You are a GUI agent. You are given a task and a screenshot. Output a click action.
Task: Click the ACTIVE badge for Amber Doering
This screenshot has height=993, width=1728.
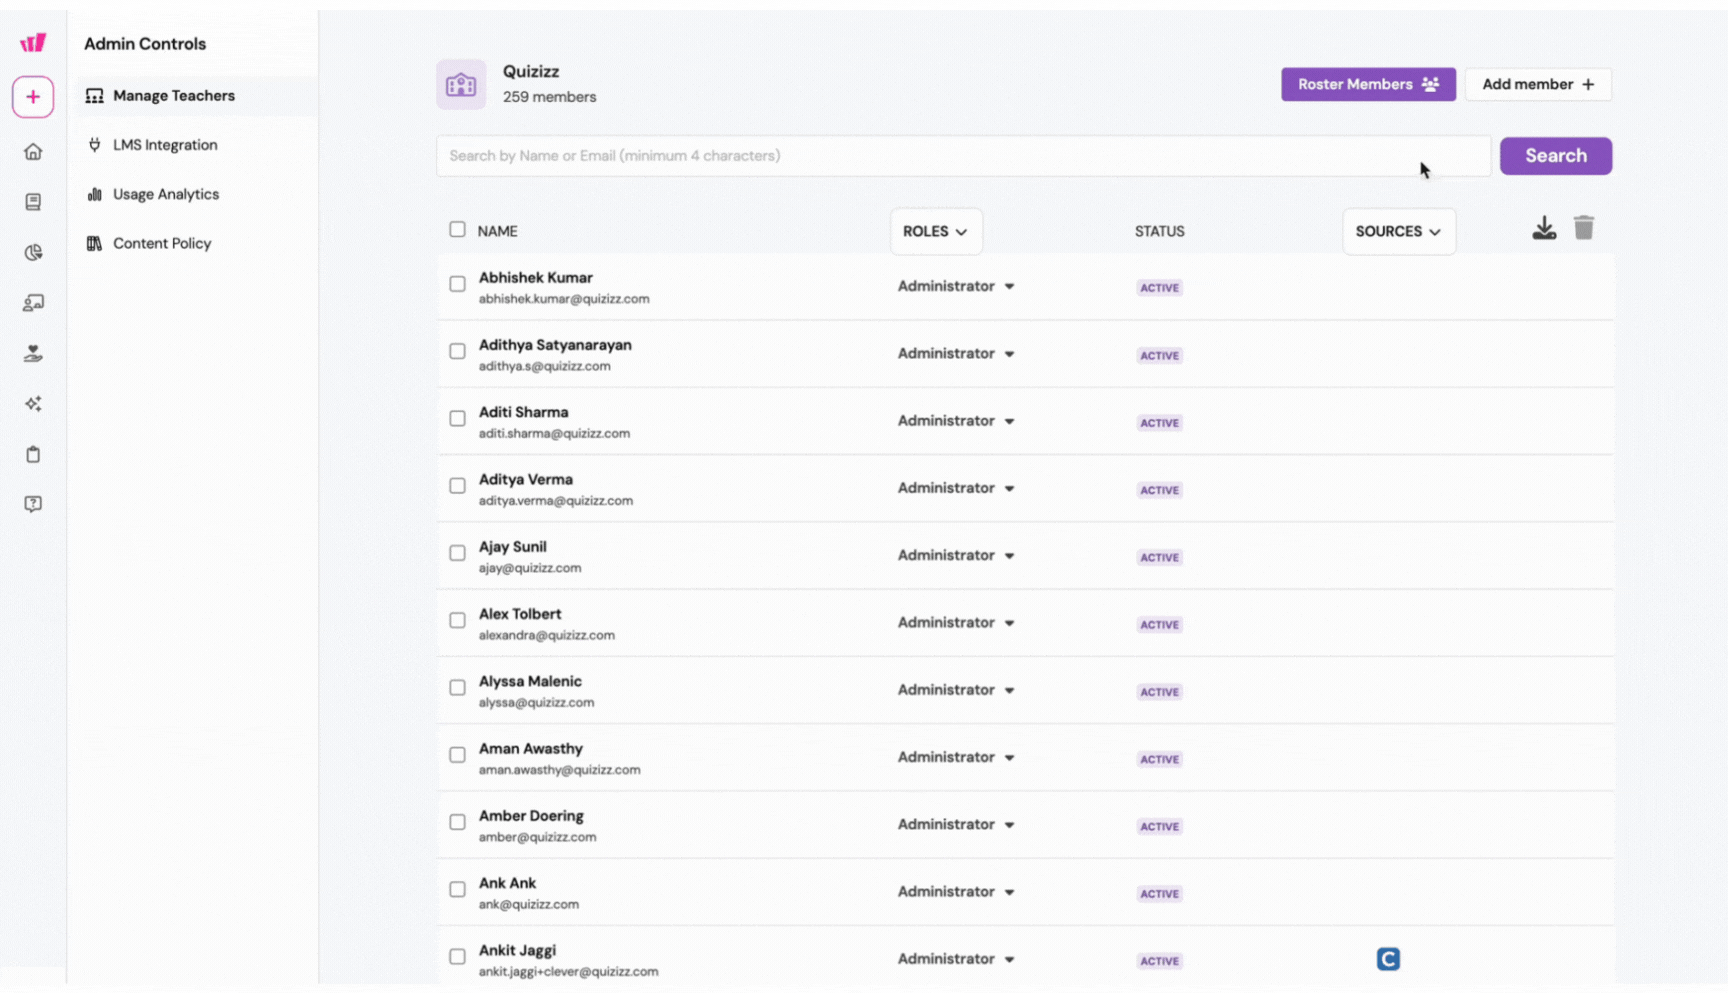(1160, 826)
